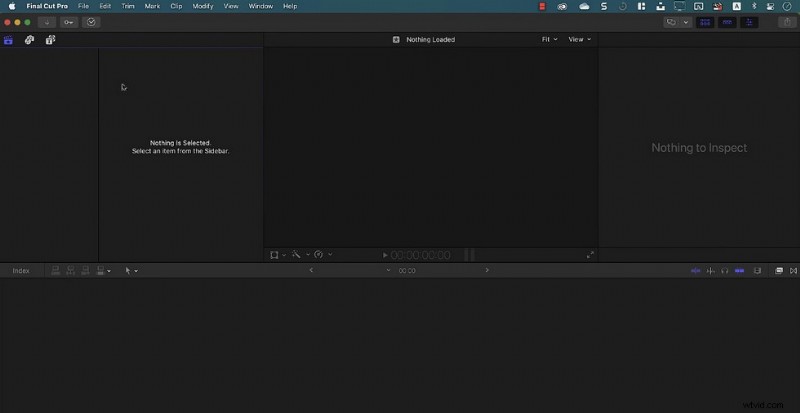Screen dimensions: 800x413
Task: Click the retiming speedometer icon
Action: tap(319, 254)
